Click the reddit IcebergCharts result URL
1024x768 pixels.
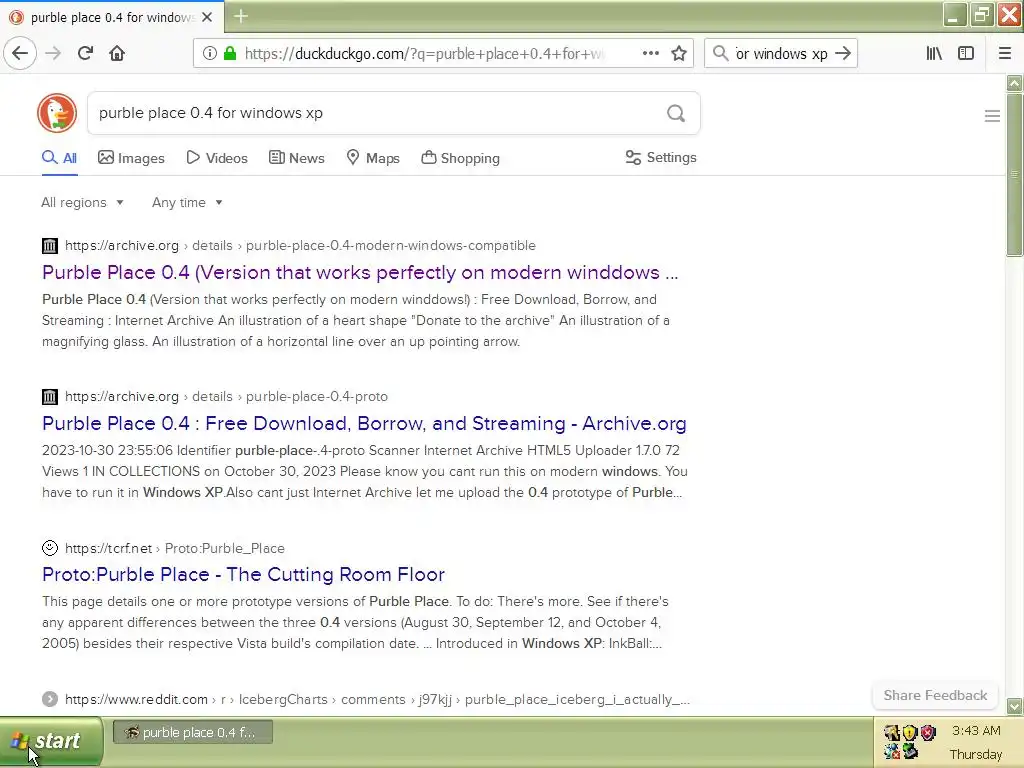[377, 699]
